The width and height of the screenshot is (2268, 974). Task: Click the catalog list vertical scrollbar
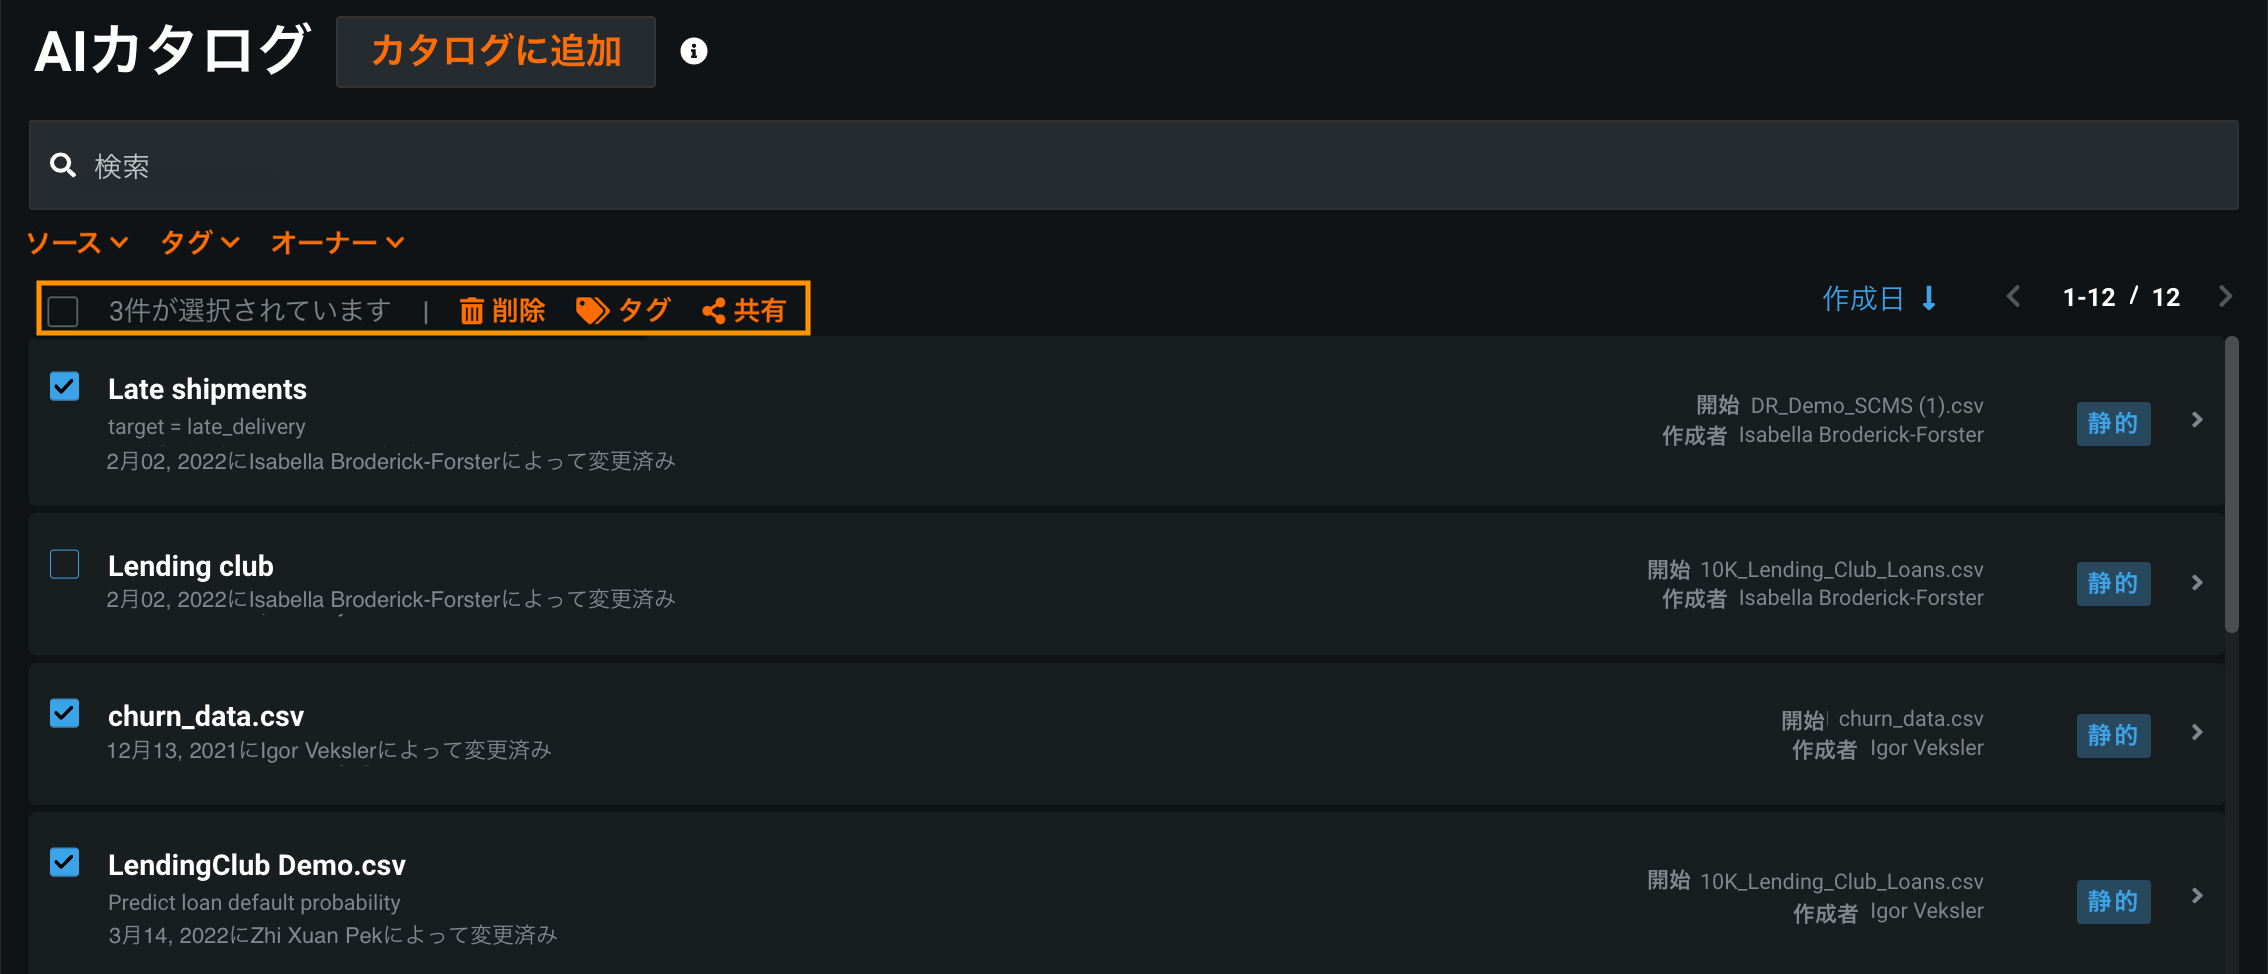[2231, 485]
